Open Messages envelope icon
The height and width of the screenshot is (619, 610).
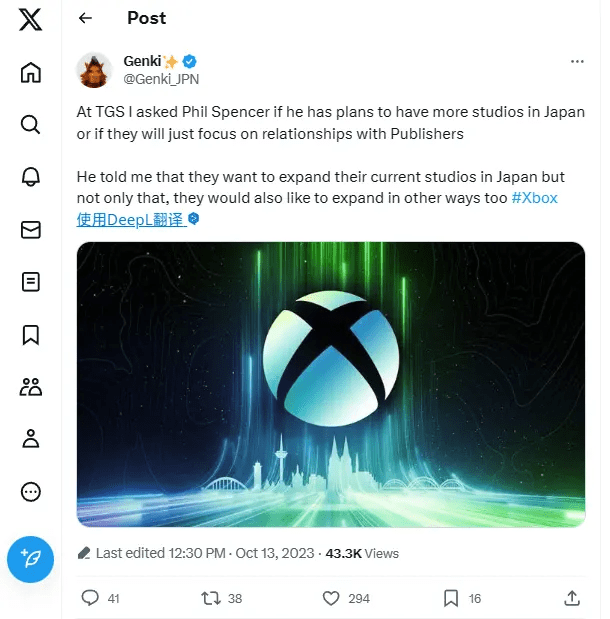coord(31,229)
